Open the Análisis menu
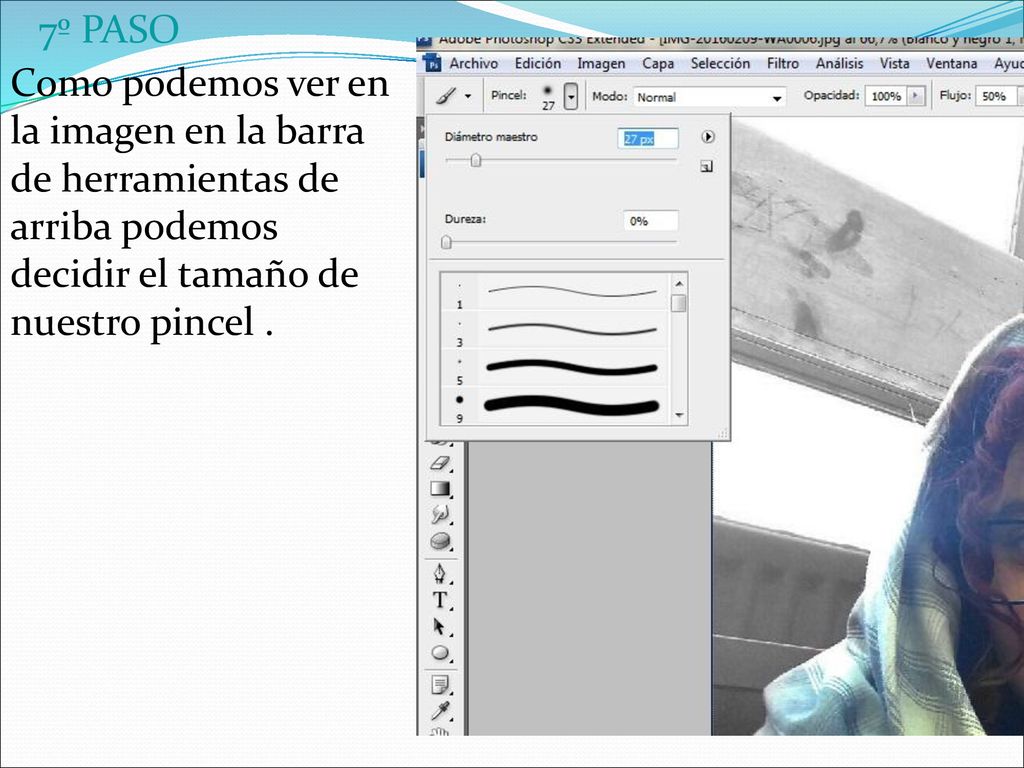1024x768 pixels. [x=839, y=63]
